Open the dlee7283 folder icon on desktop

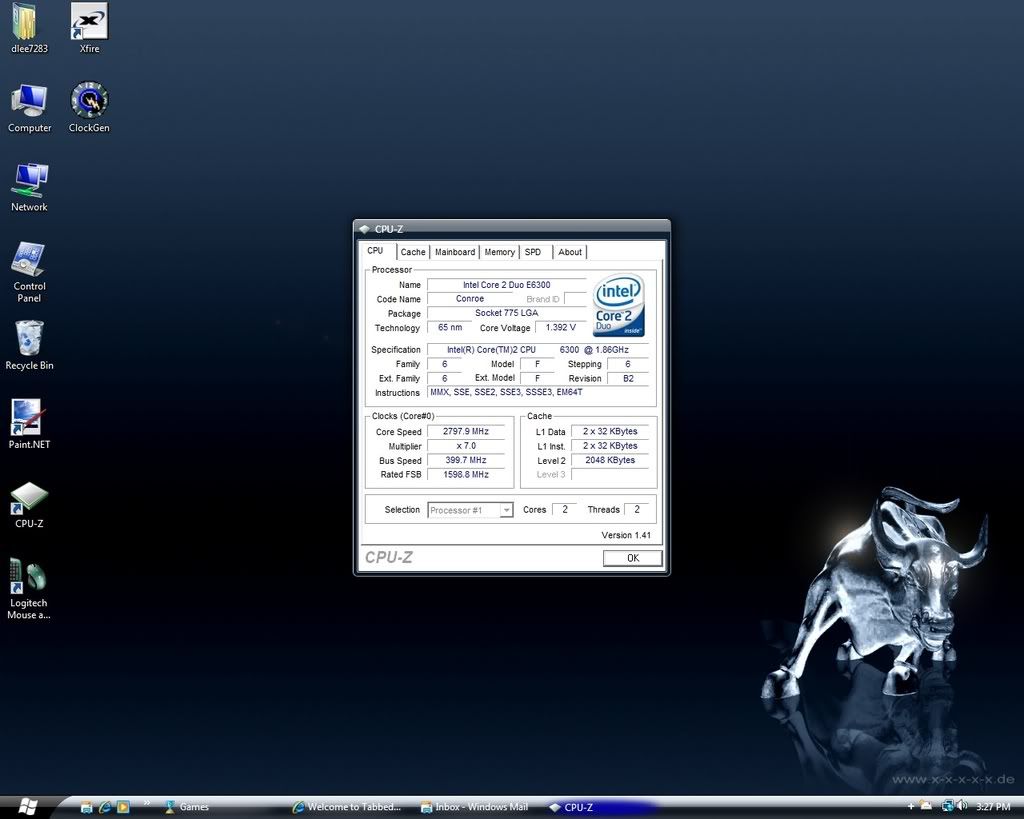tap(29, 28)
